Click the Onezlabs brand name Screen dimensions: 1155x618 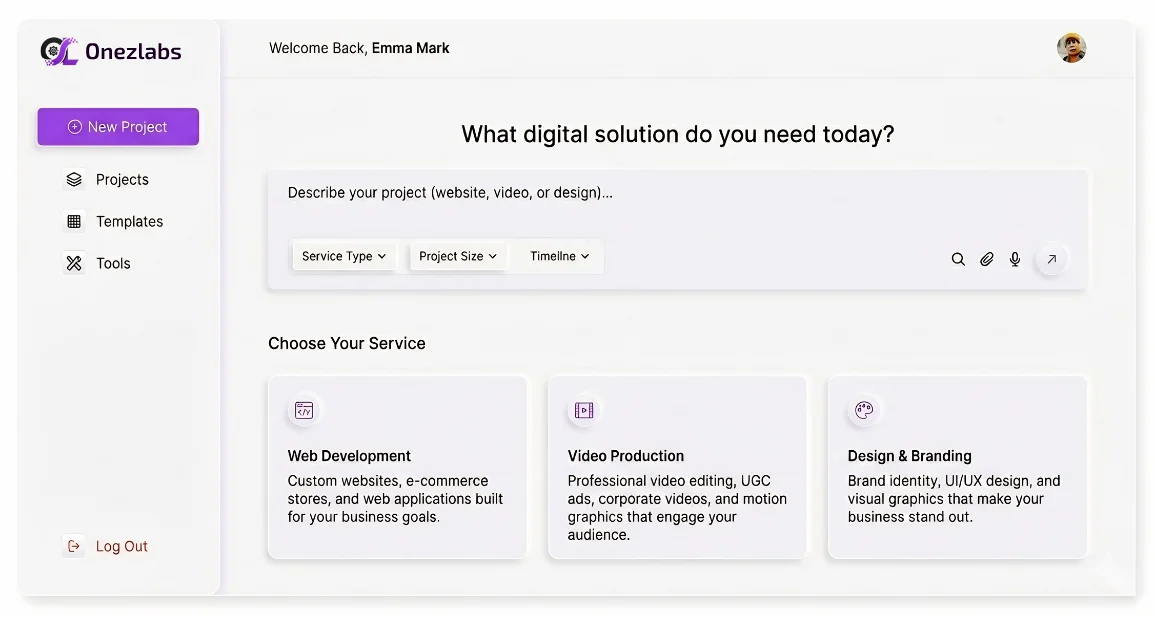click(133, 52)
